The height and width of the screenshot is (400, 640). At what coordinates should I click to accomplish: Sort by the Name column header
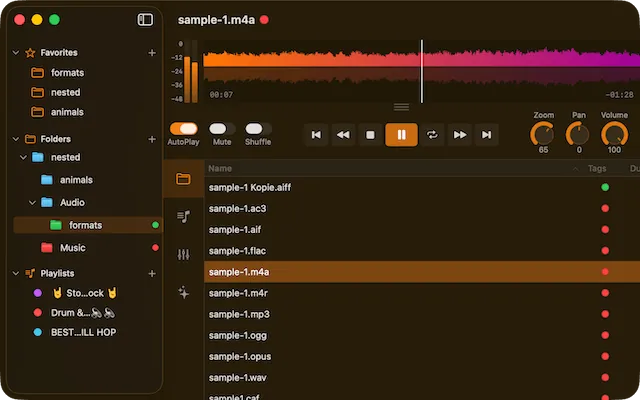click(220, 168)
